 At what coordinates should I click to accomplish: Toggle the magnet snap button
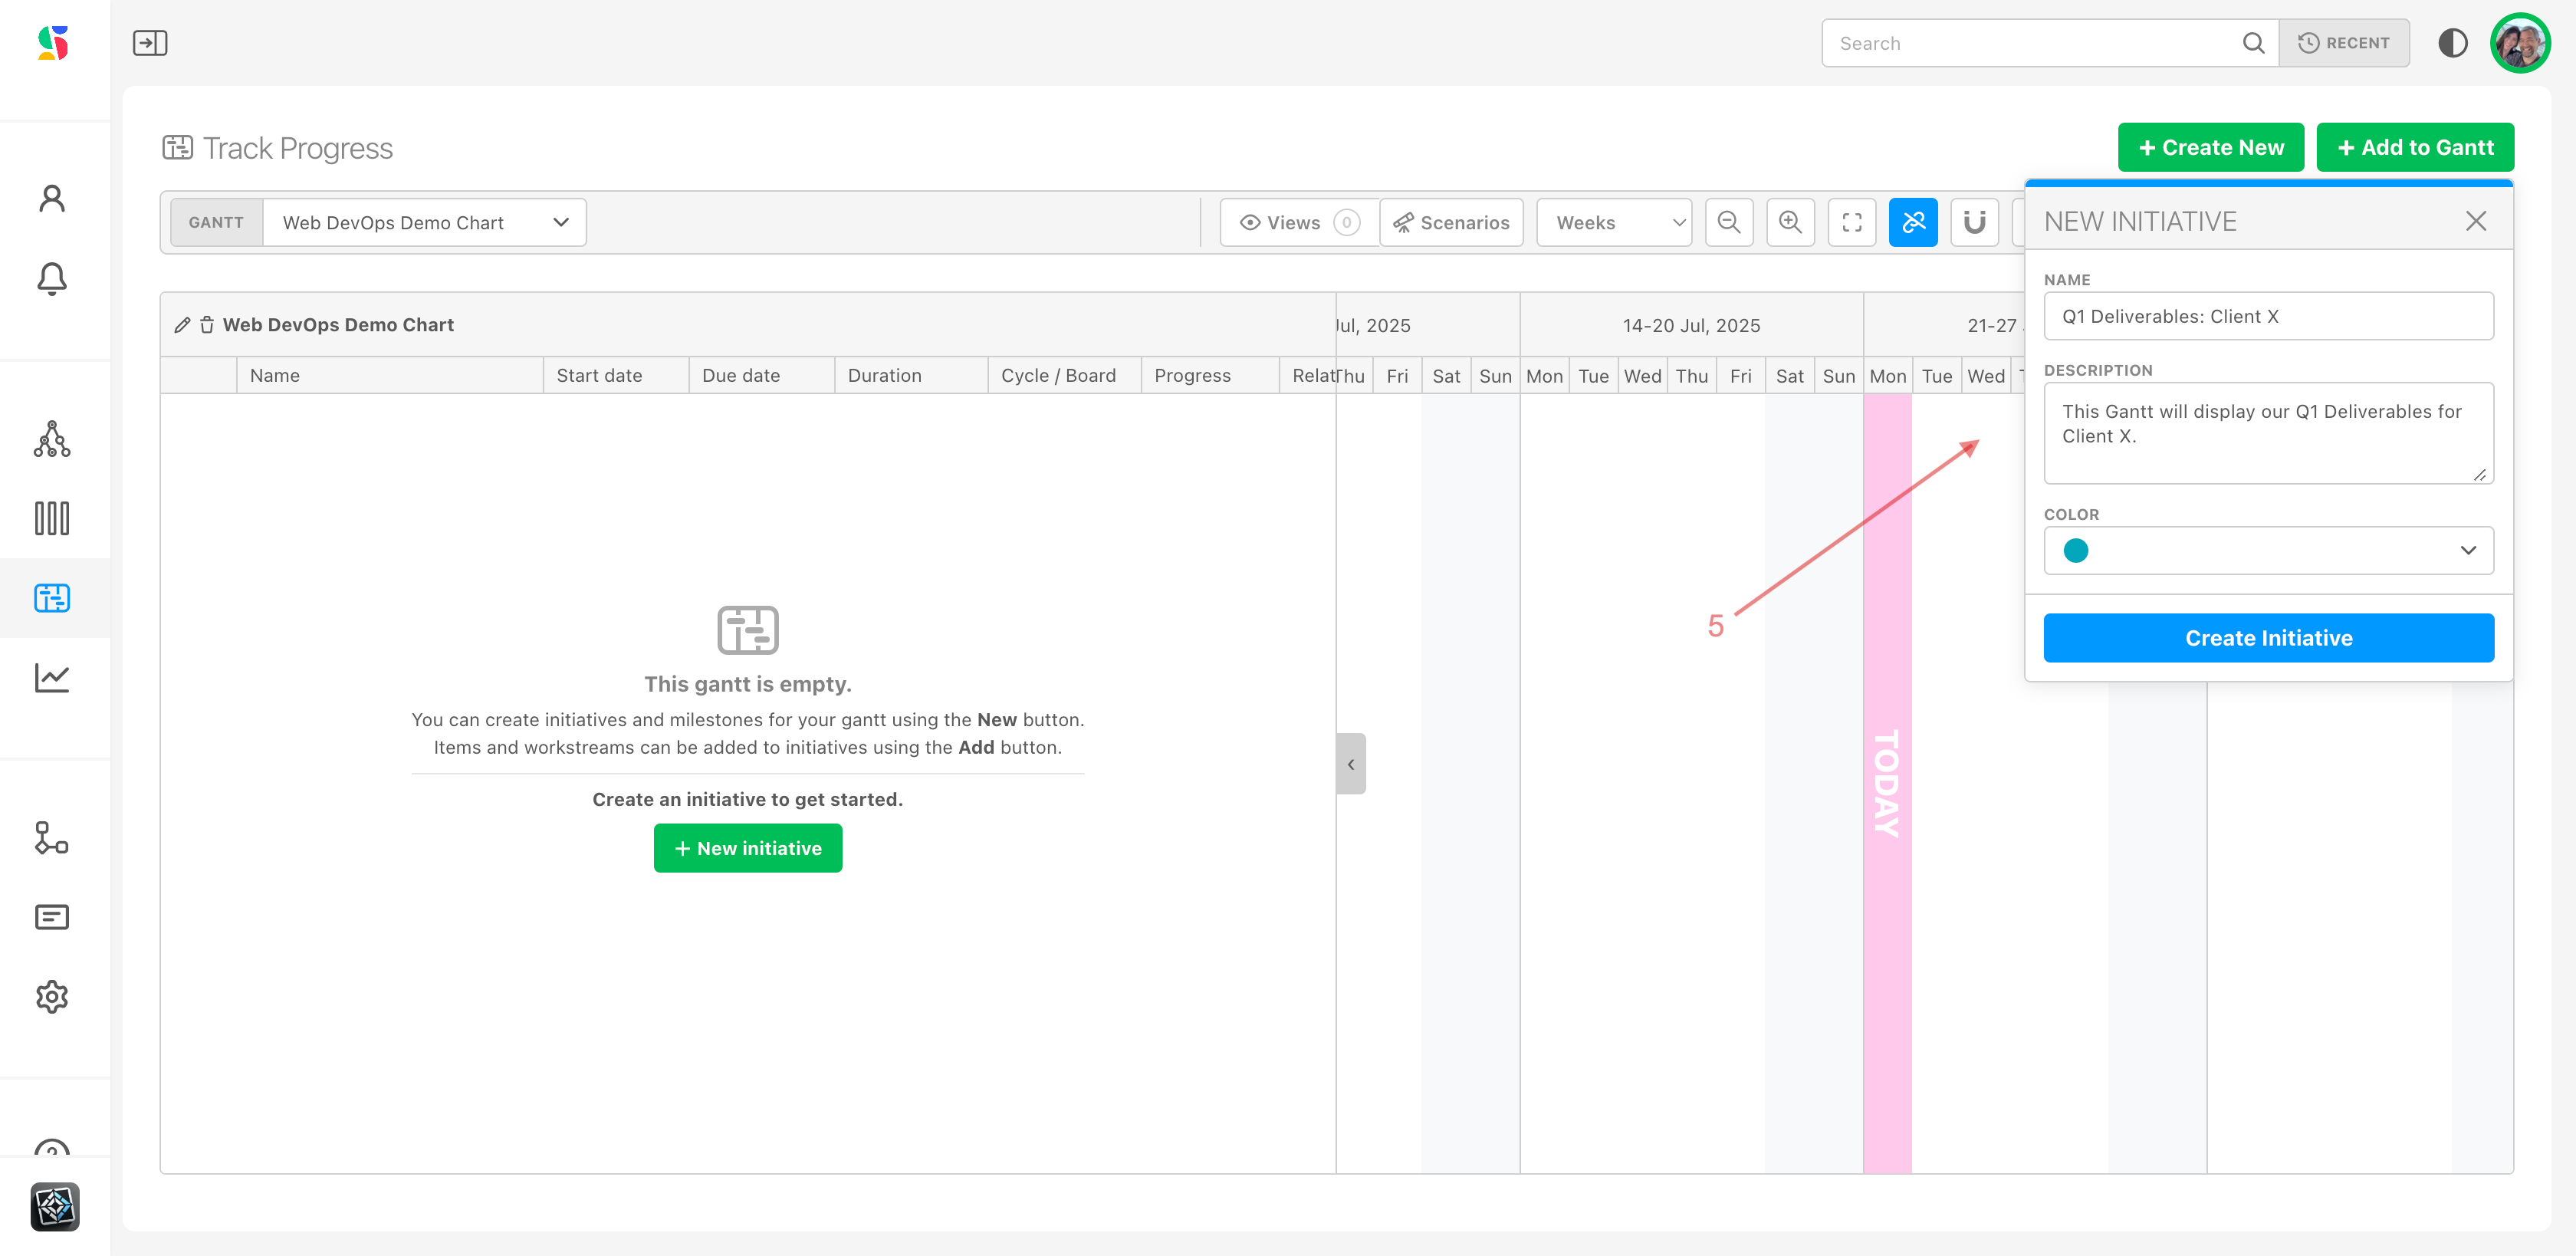pyautogui.click(x=1974, y=222)
